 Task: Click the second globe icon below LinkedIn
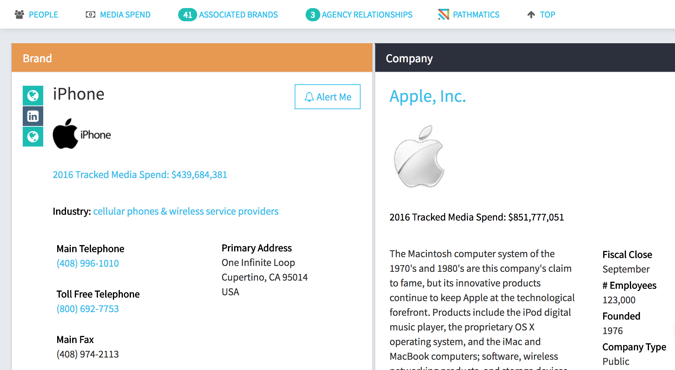click(x=33, y=137)
